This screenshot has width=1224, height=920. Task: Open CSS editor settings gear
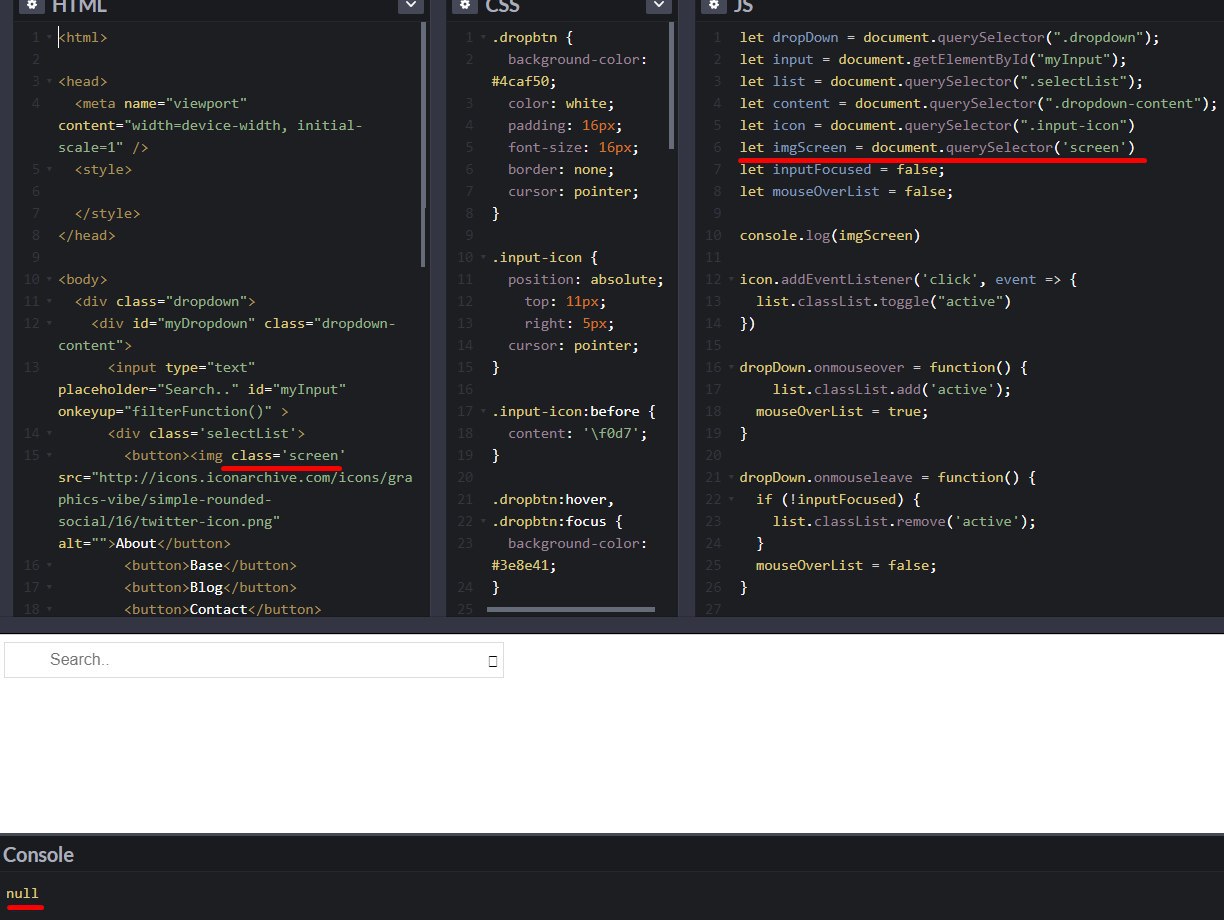pos(465,5)
